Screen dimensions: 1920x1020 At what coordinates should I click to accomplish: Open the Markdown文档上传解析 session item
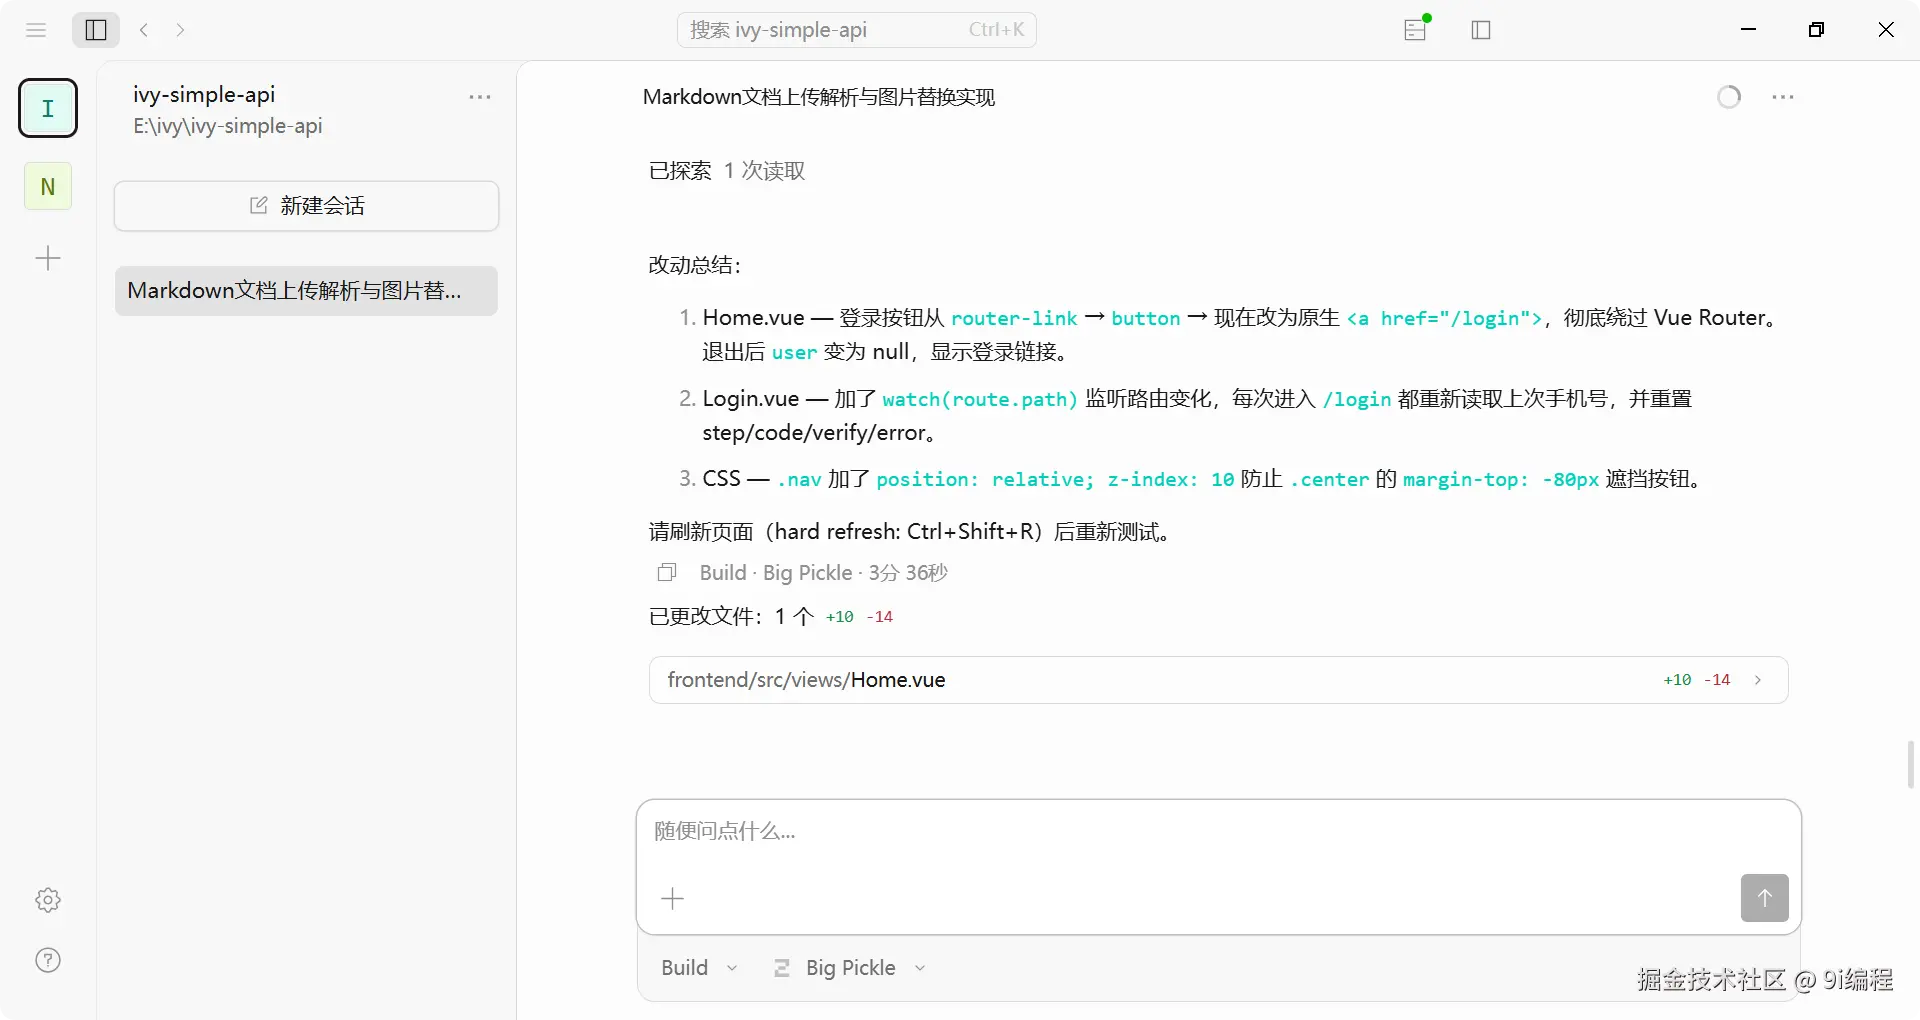[x=306, y=291]
